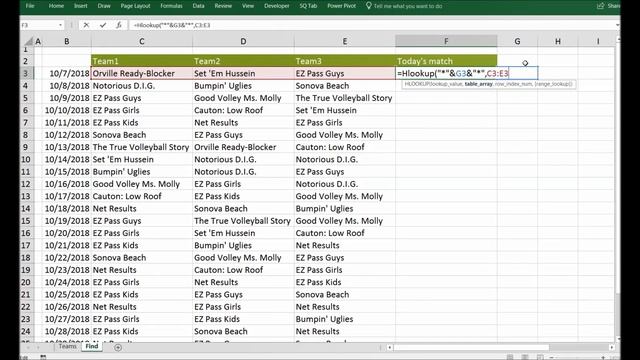This screenshot has width=640, height=360.
Task: Open the Home ribbon tab
Action: click(x=56, y=6)
